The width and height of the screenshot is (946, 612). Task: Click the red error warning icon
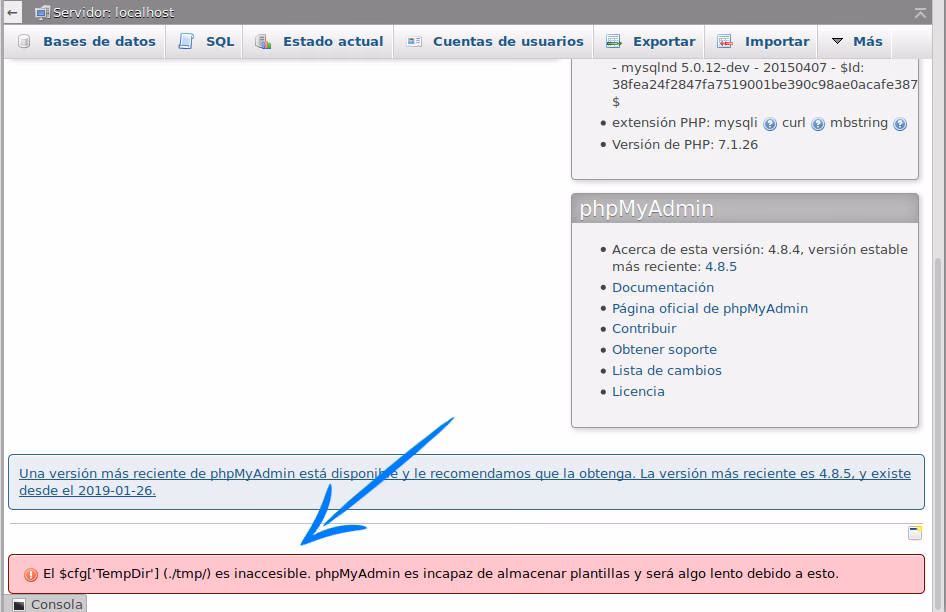[x=31, y=575]
